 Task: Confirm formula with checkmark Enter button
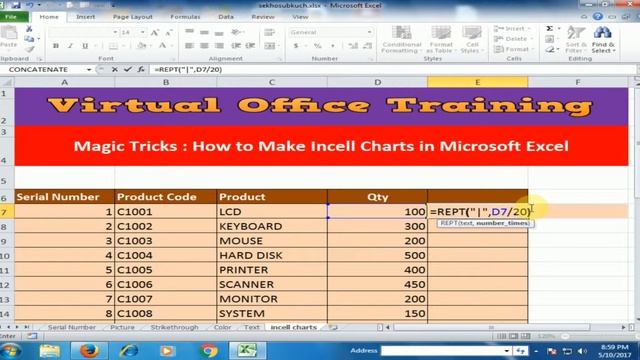(128, 70)
